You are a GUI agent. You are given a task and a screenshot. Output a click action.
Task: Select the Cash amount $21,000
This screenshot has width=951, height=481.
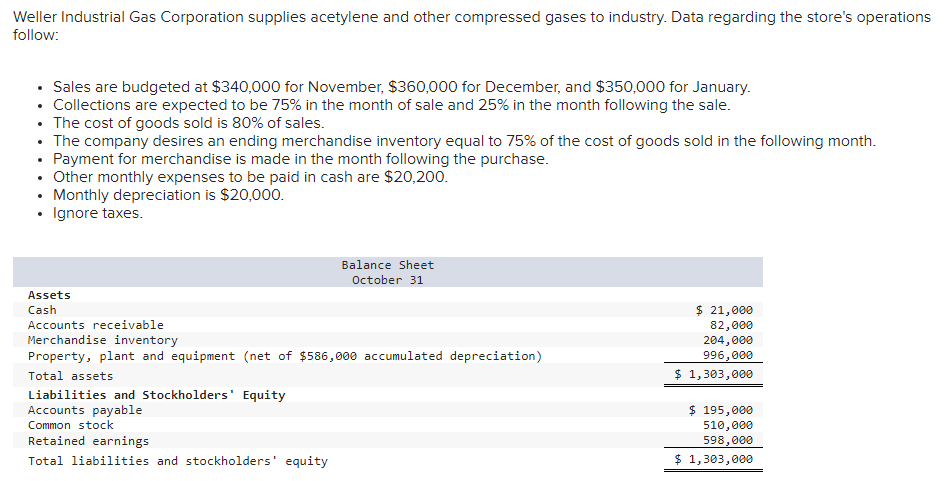pyautogui.click(x=724, y=310)
